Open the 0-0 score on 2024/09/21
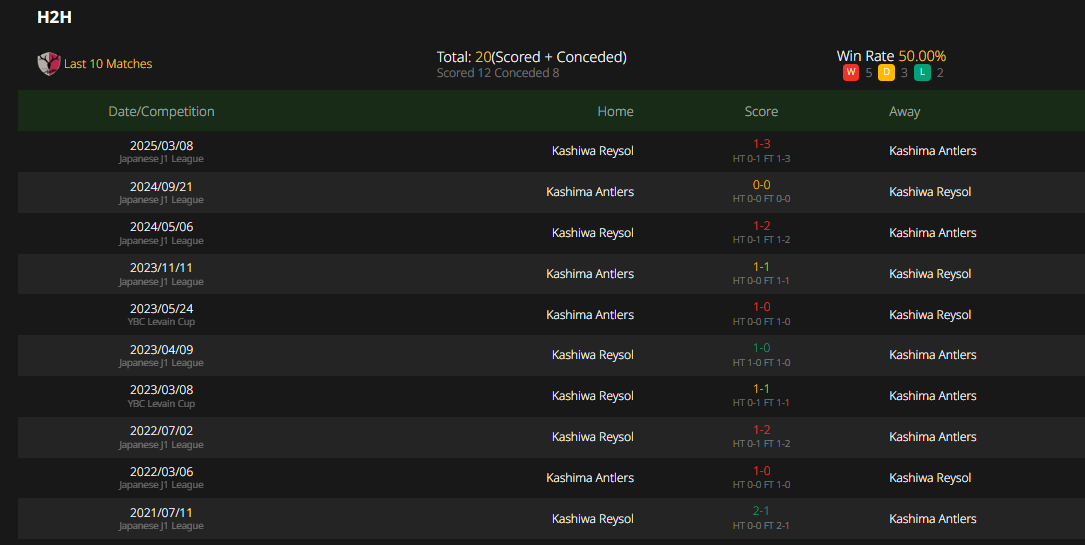1085x545 pixels. pyautogui.click(x=761, y=185)
